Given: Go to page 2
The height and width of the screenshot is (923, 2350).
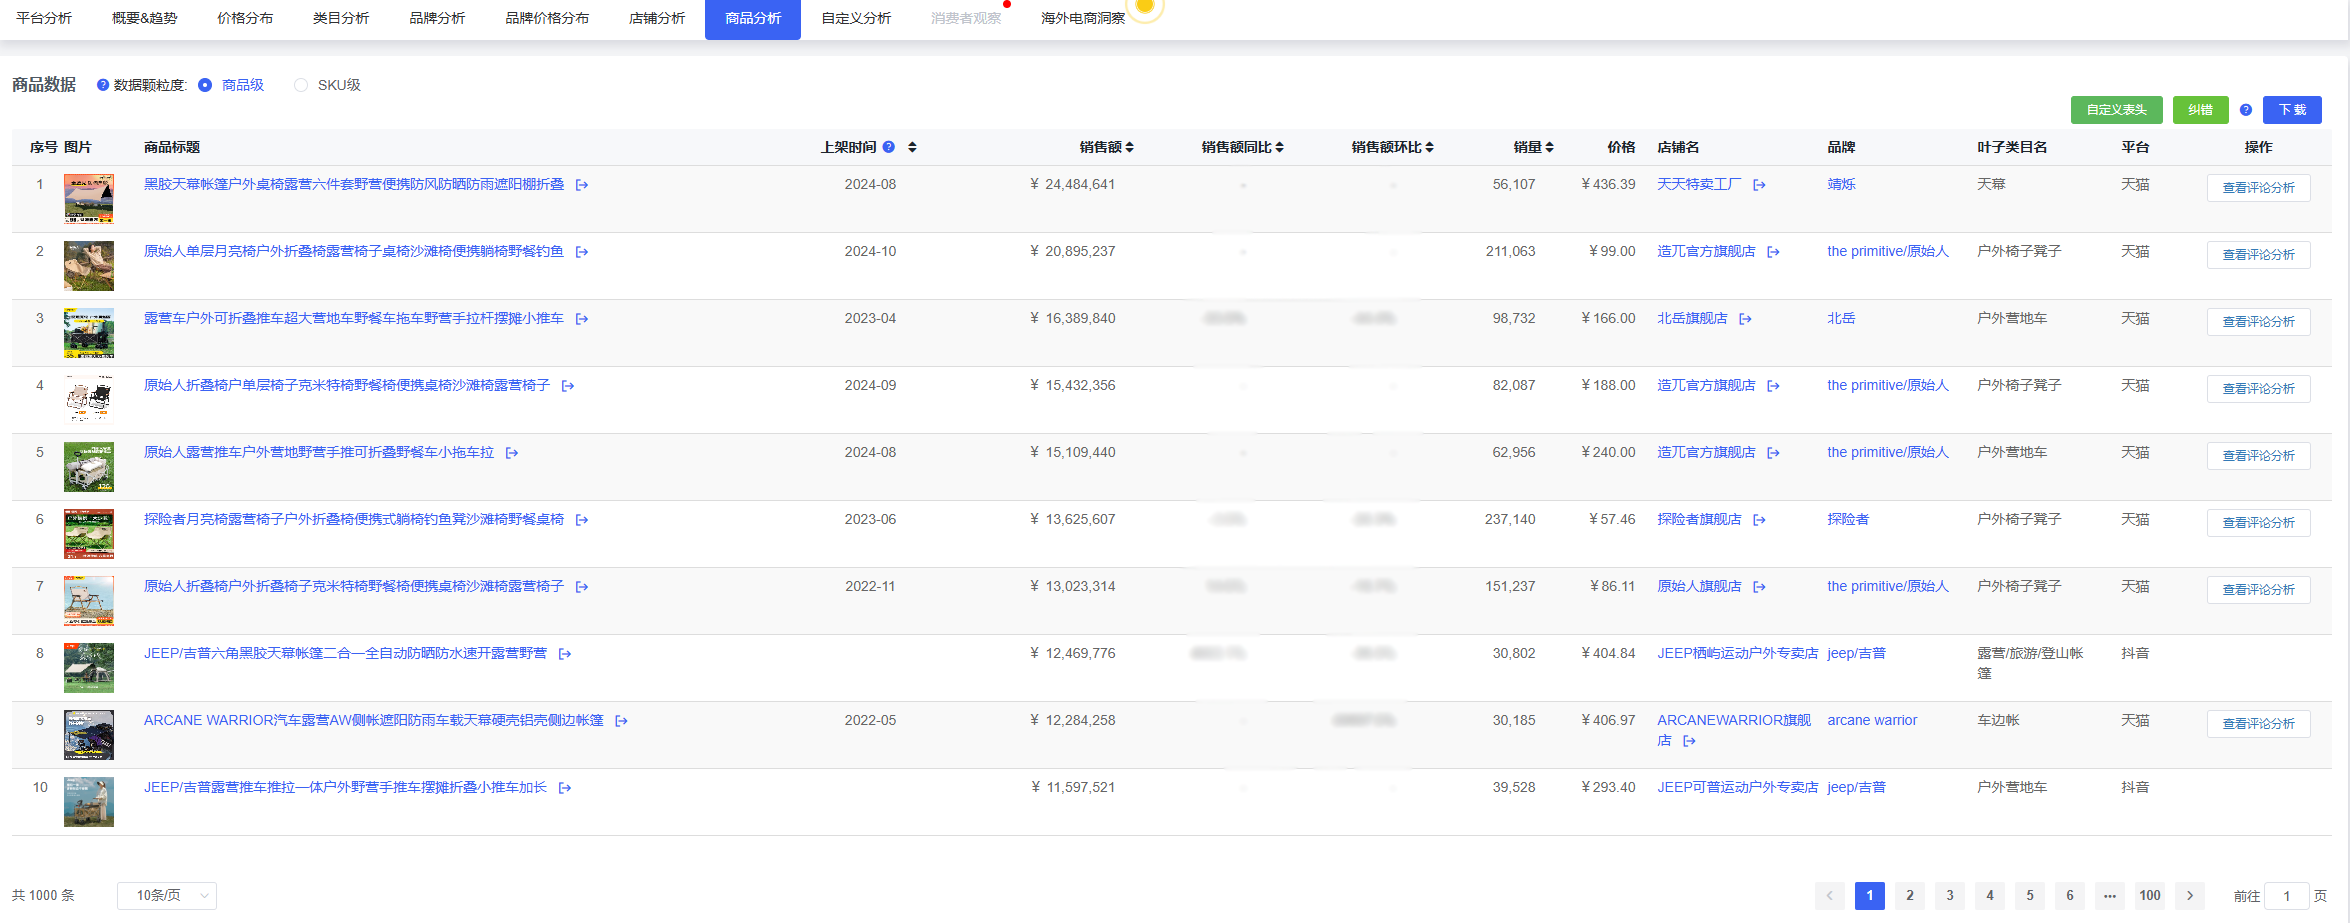Looking at the screenshot, I should (x=1910, y=896).
